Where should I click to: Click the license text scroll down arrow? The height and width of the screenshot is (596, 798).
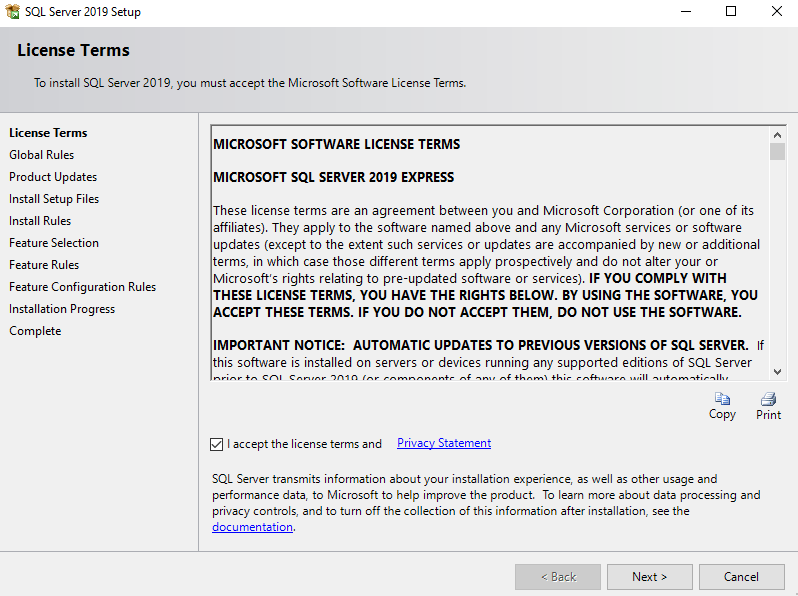click(x=777, y=372)
